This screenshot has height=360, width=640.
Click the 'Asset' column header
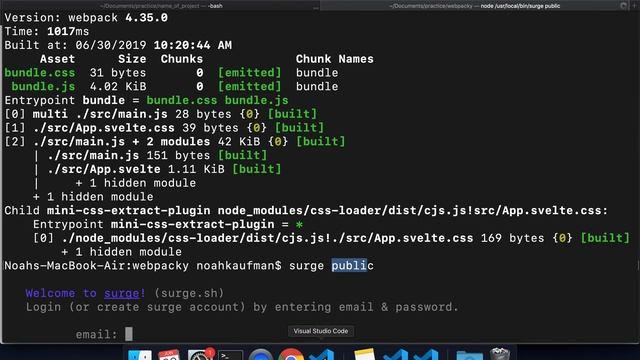pyautogui.click(x=57, y=59)
